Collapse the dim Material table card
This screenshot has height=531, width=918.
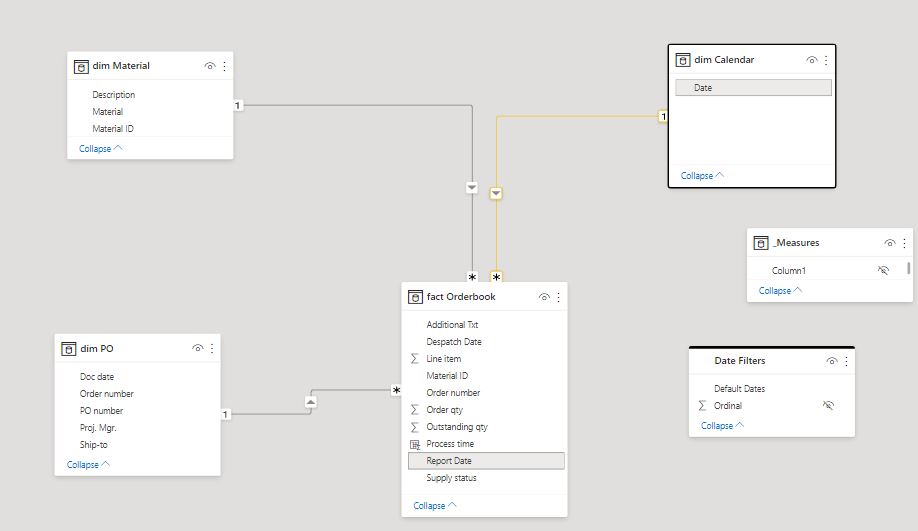(101, 149)
